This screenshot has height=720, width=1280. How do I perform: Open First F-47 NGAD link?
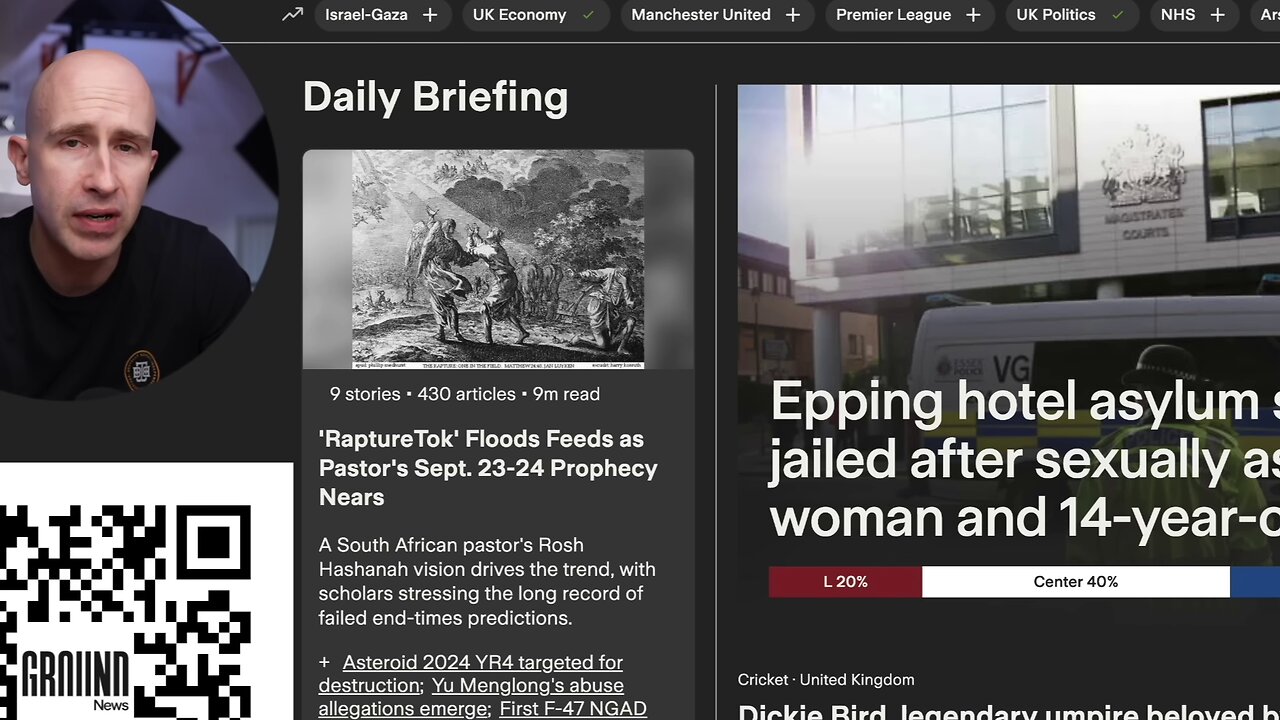[573, 709]
